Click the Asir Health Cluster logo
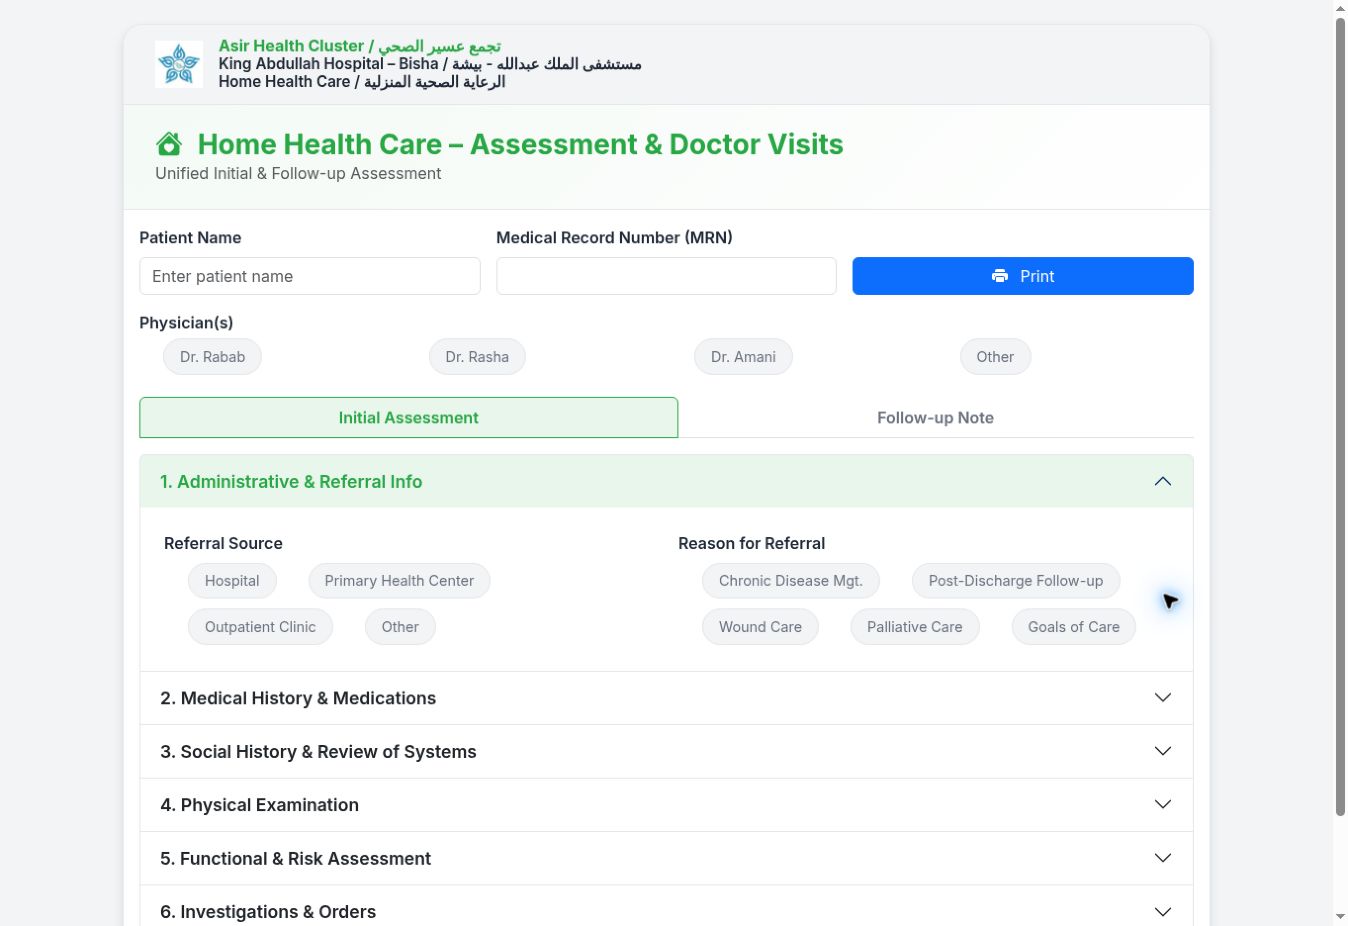 click(x=179, y=64)
